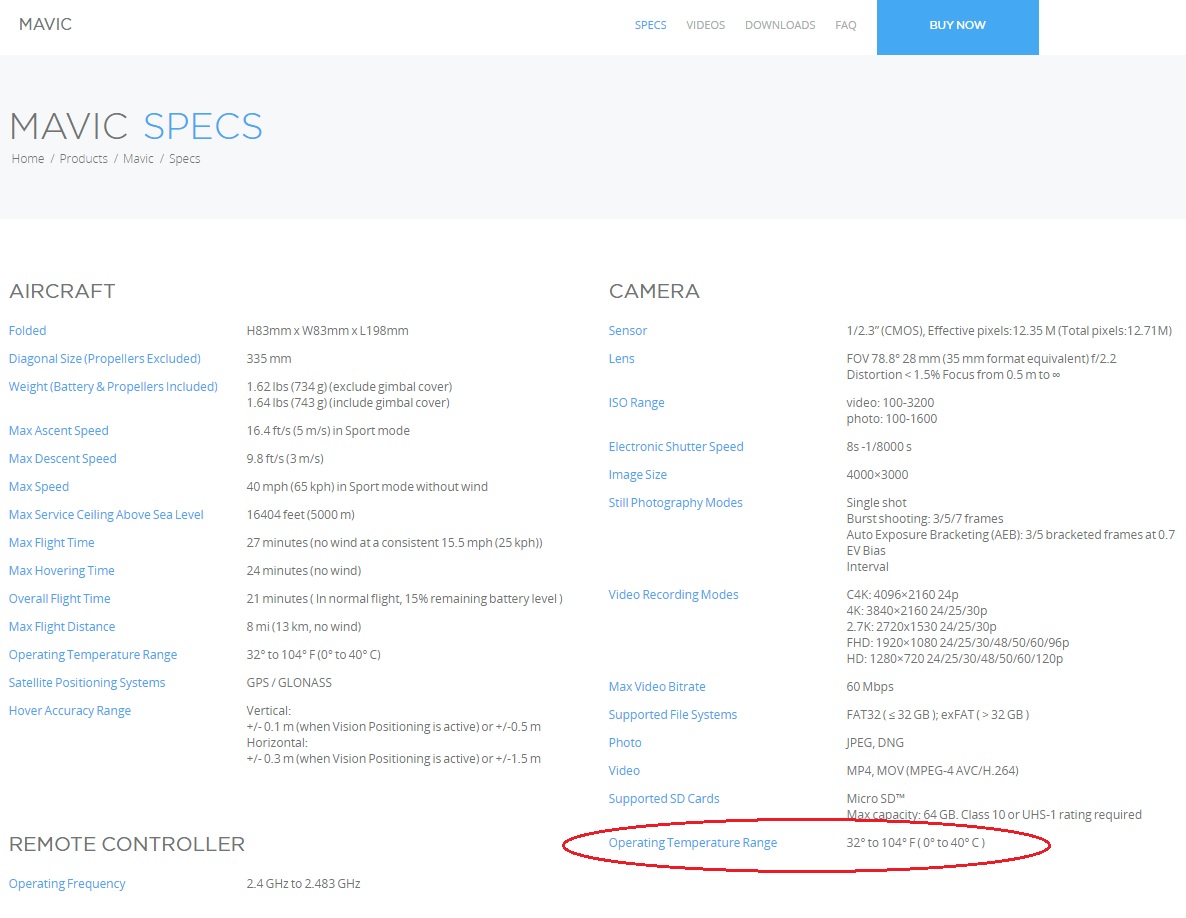
Task: Click aircraft Operating Temperature Range label
Action: [x=92, y=654]
